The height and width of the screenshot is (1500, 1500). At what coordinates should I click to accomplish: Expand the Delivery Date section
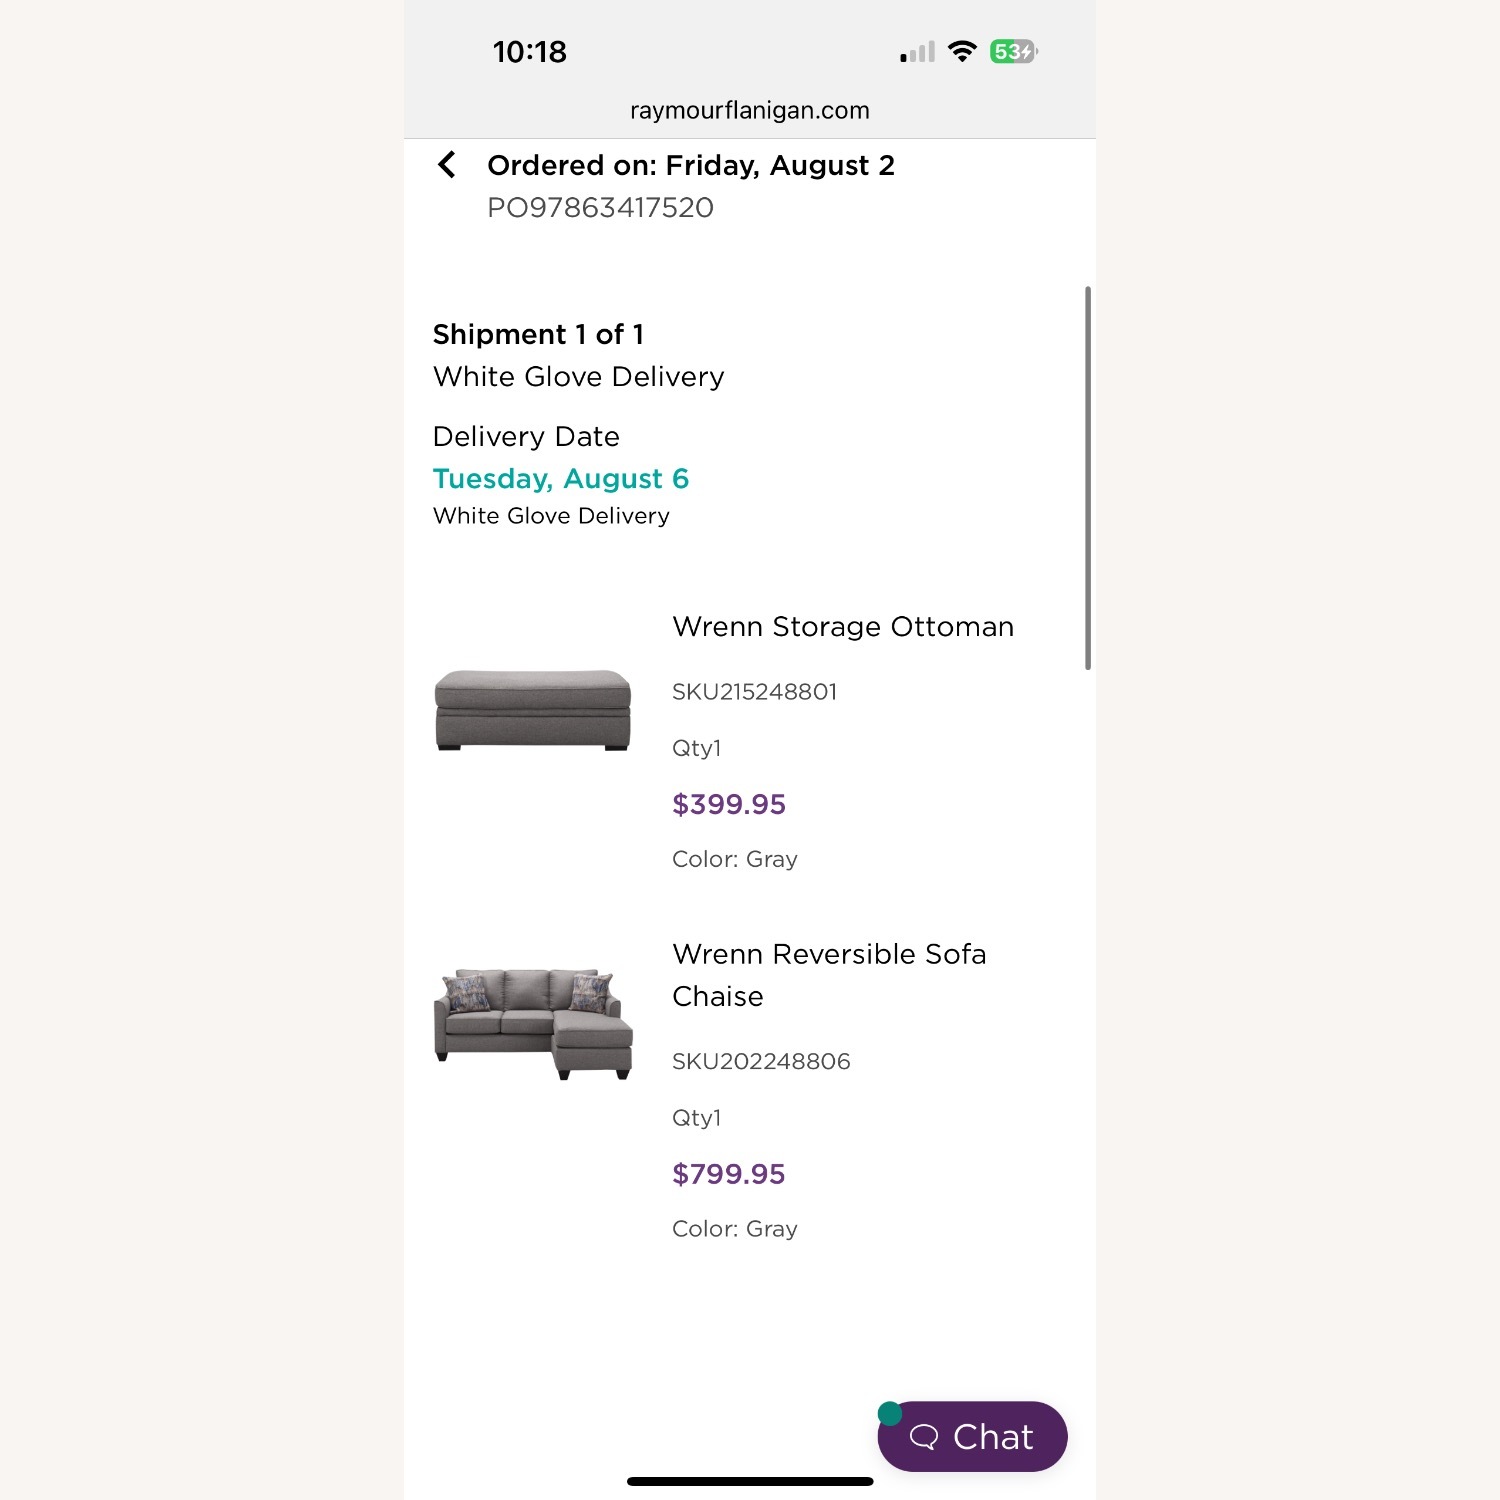click(525, 436)
